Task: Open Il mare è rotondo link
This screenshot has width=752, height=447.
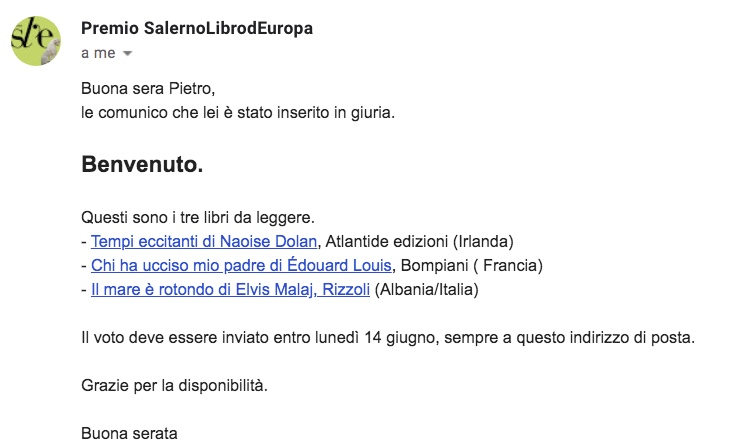Action: pos(231,289)
